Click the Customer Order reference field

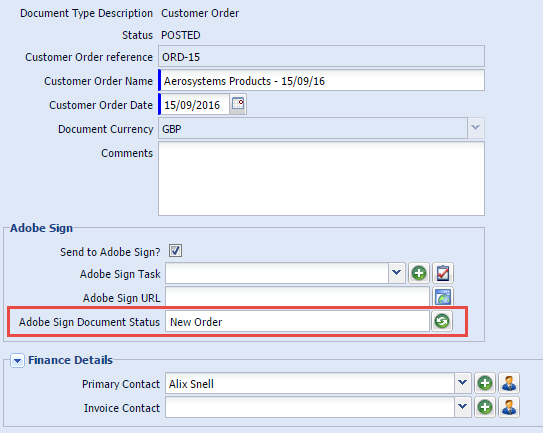pyautogui.click(x=321, y=56)
